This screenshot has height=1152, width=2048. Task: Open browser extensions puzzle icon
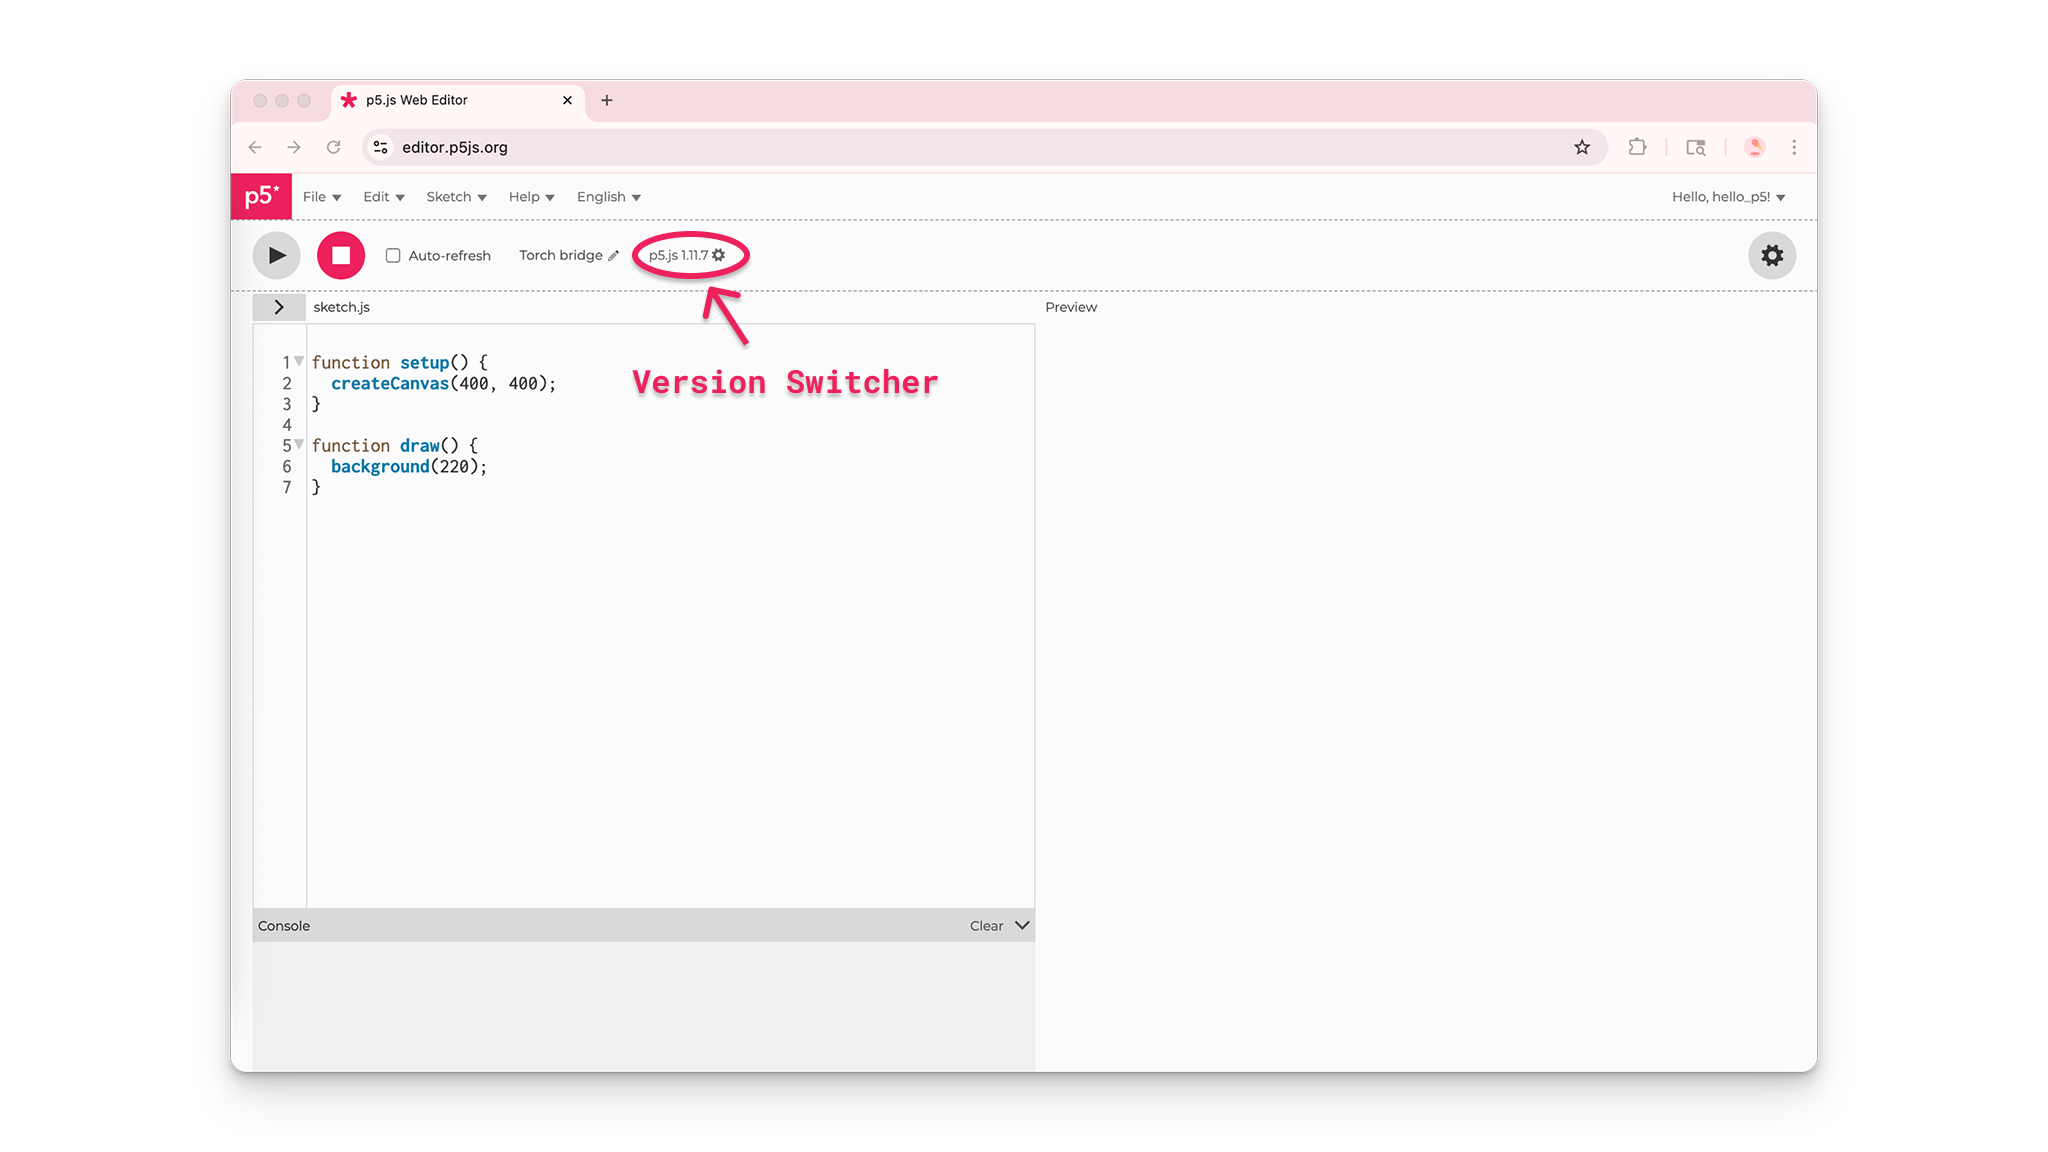coord(1637,147)
